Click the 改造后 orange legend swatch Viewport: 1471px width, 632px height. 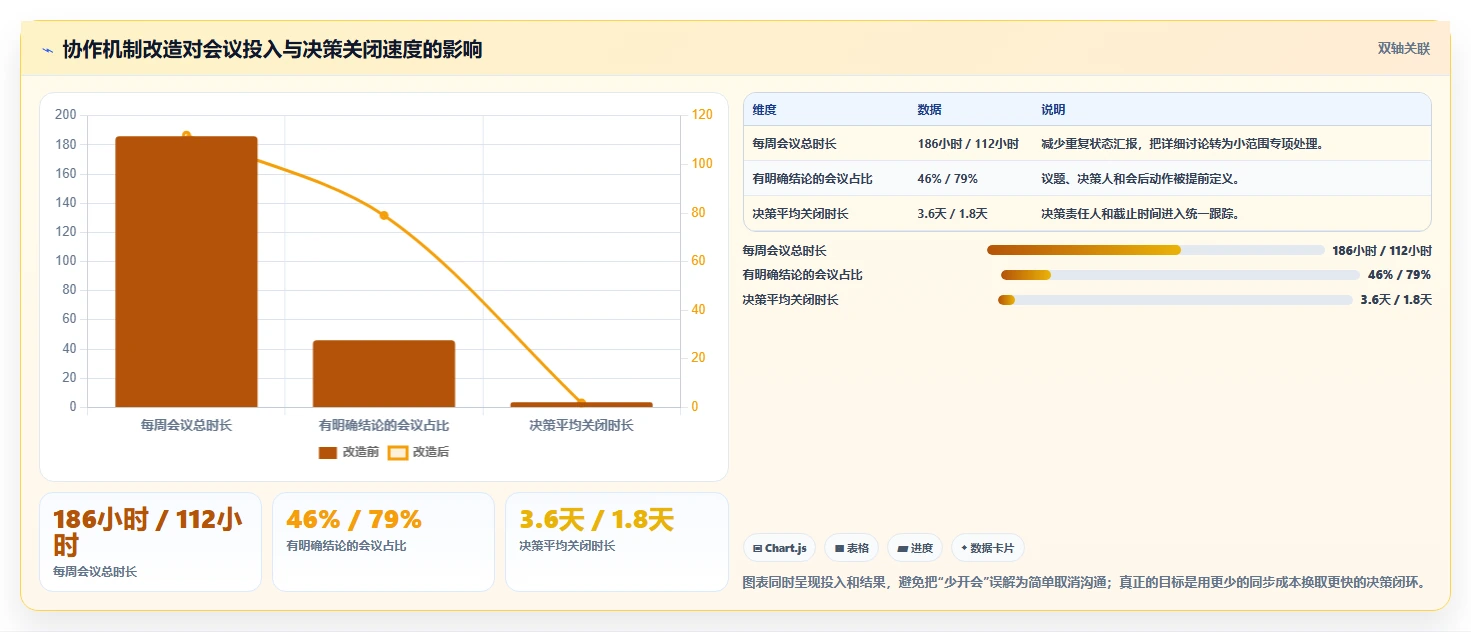pos(397,453)
